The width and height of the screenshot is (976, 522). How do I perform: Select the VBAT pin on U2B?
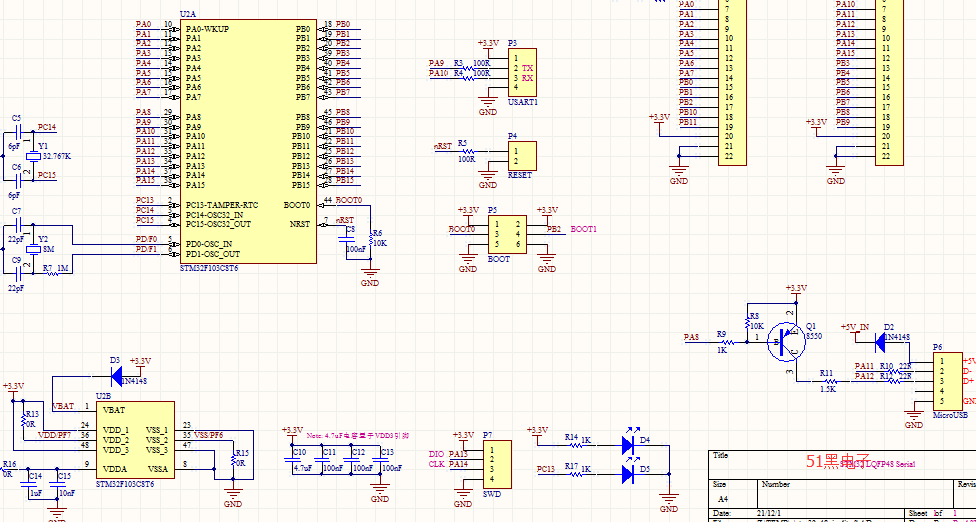(x=113, y=411)
